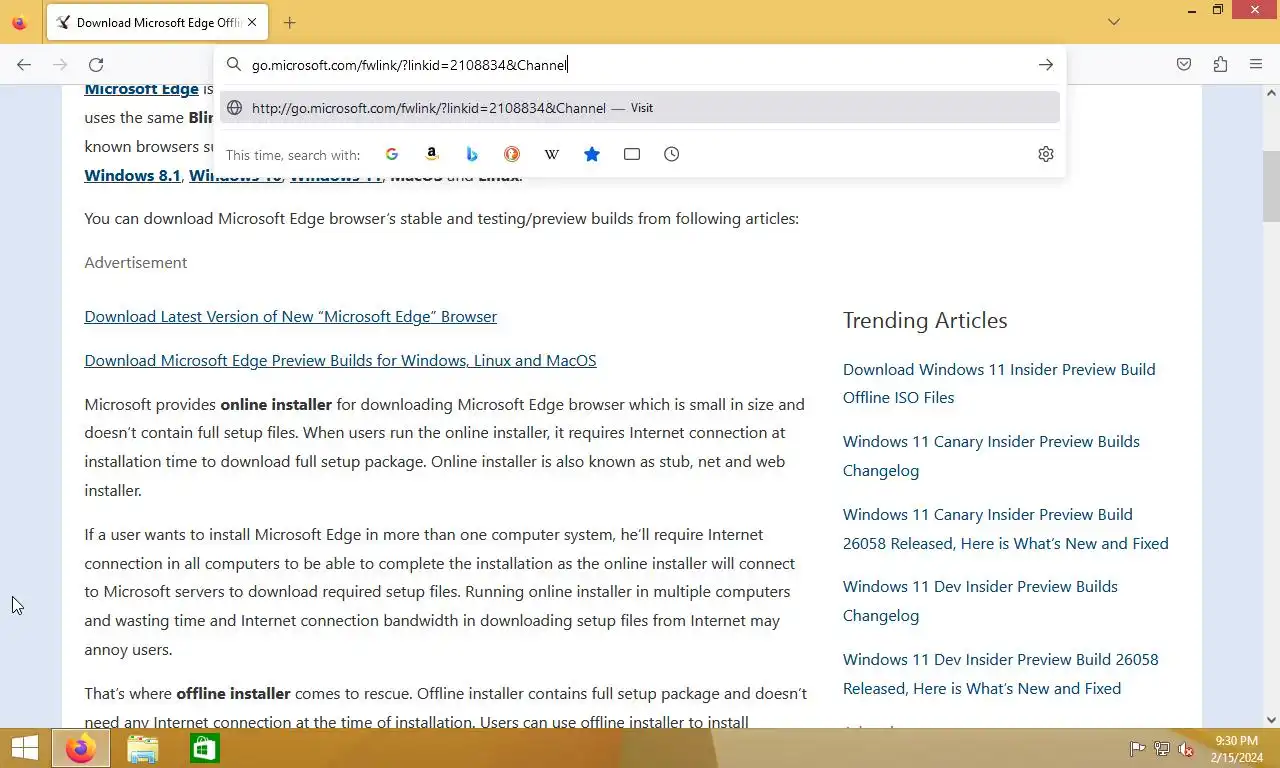1280x768 pixels.
Task: Open the Windows 8.1 link
Action: click(132, 175)
